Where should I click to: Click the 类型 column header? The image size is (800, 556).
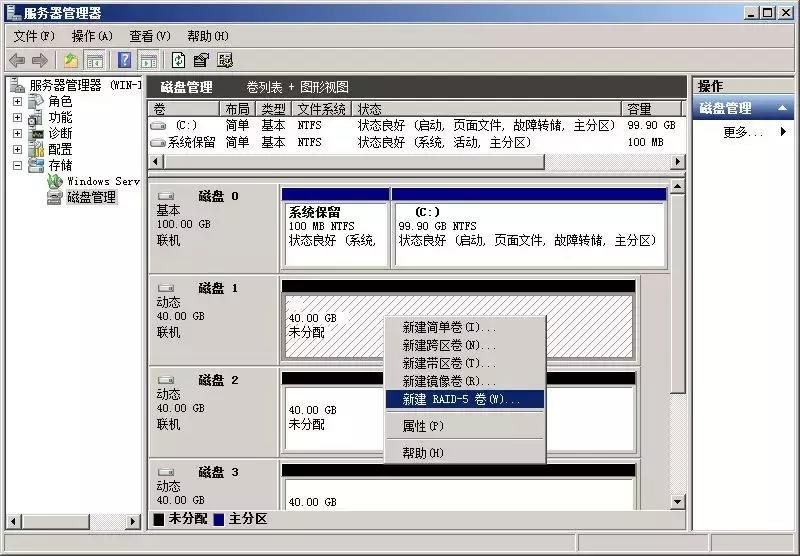click(273, 109)
